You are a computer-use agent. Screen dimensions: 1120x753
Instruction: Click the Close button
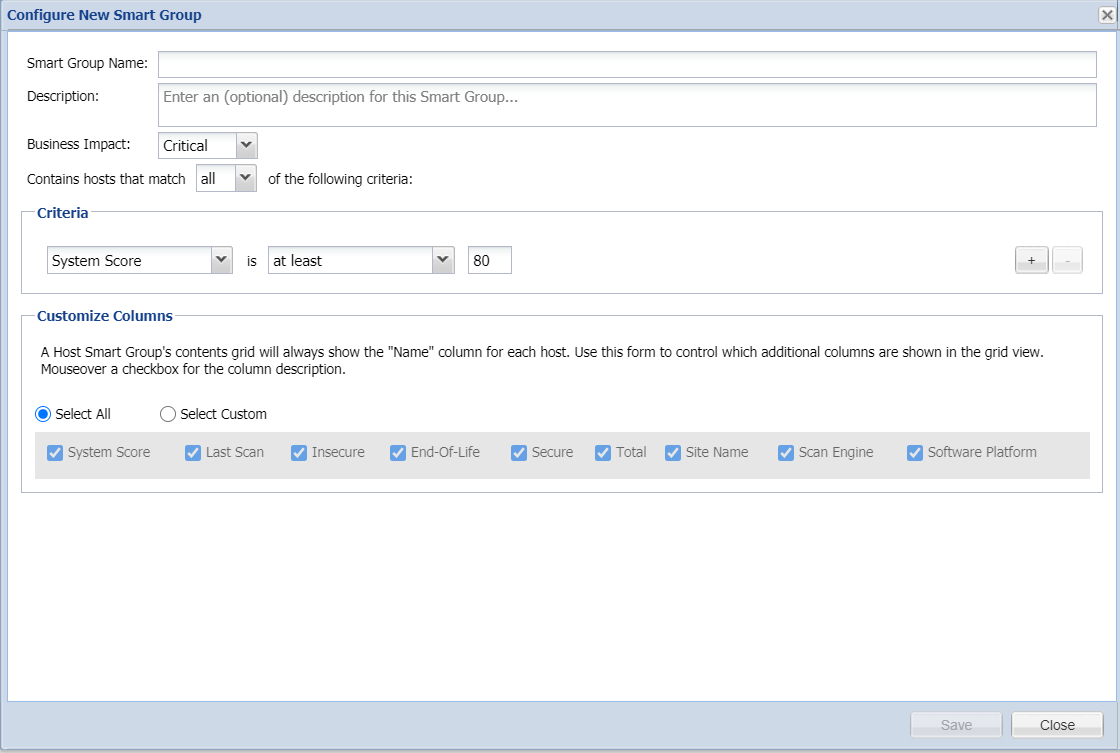1056,725
